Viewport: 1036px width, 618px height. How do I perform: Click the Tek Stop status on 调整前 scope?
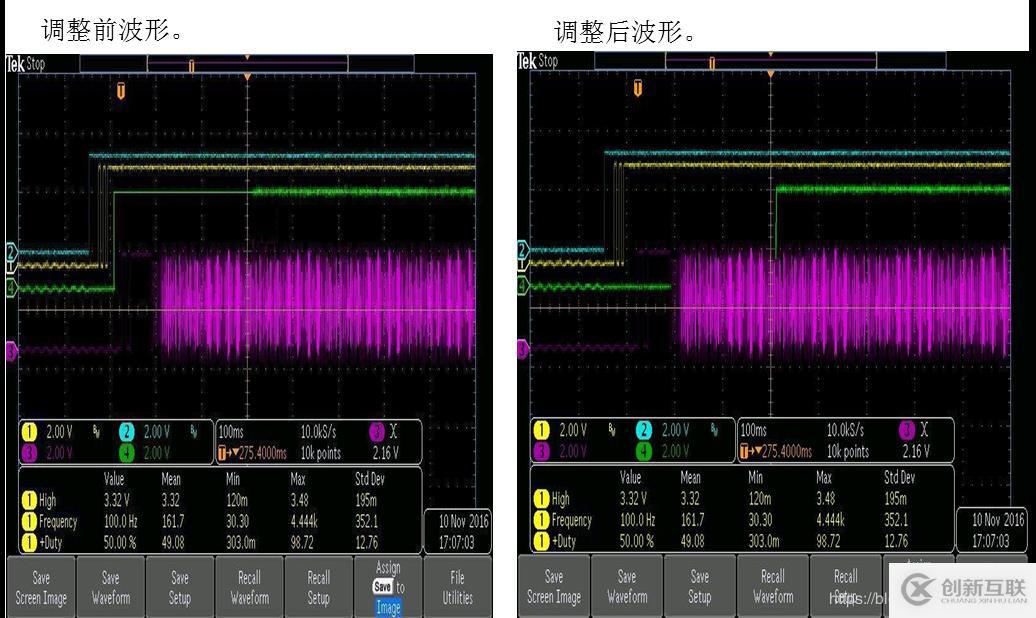click(x=26, y=64)
